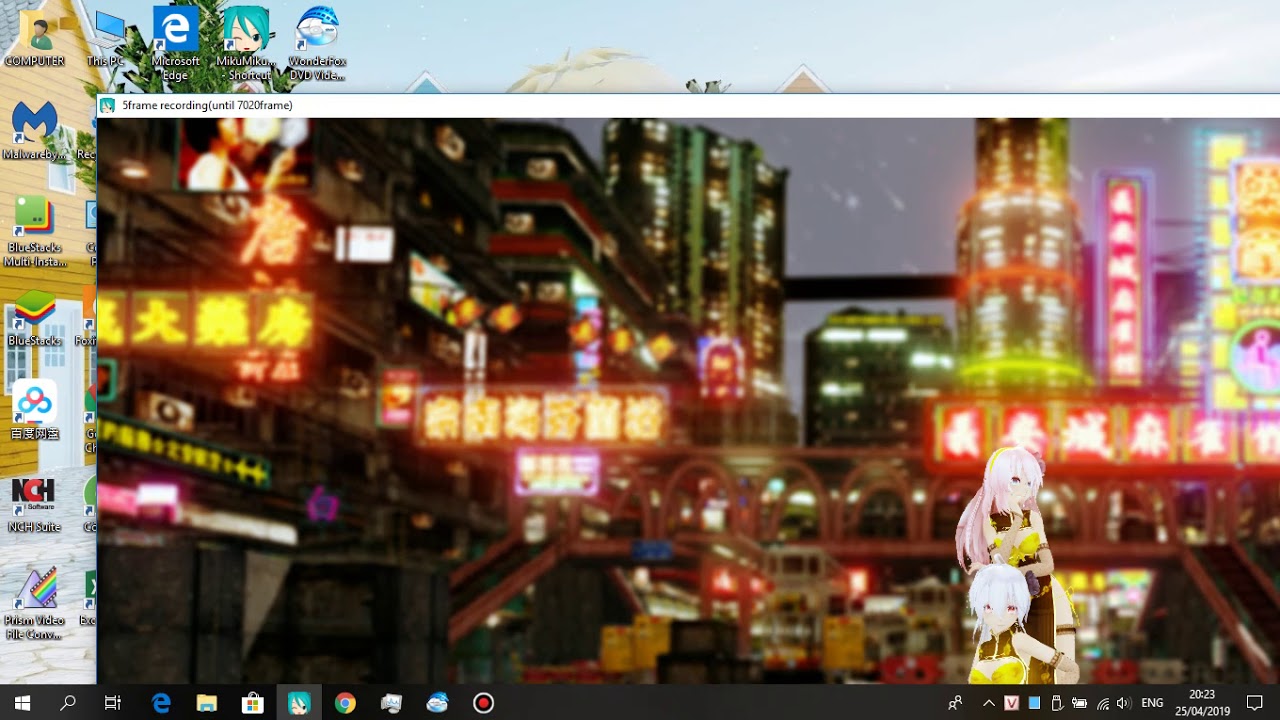The height and width of the screenshot is (720, 1280).
Task: Expand hidden system tray icons chevron
Action: [x=989, y=703]
